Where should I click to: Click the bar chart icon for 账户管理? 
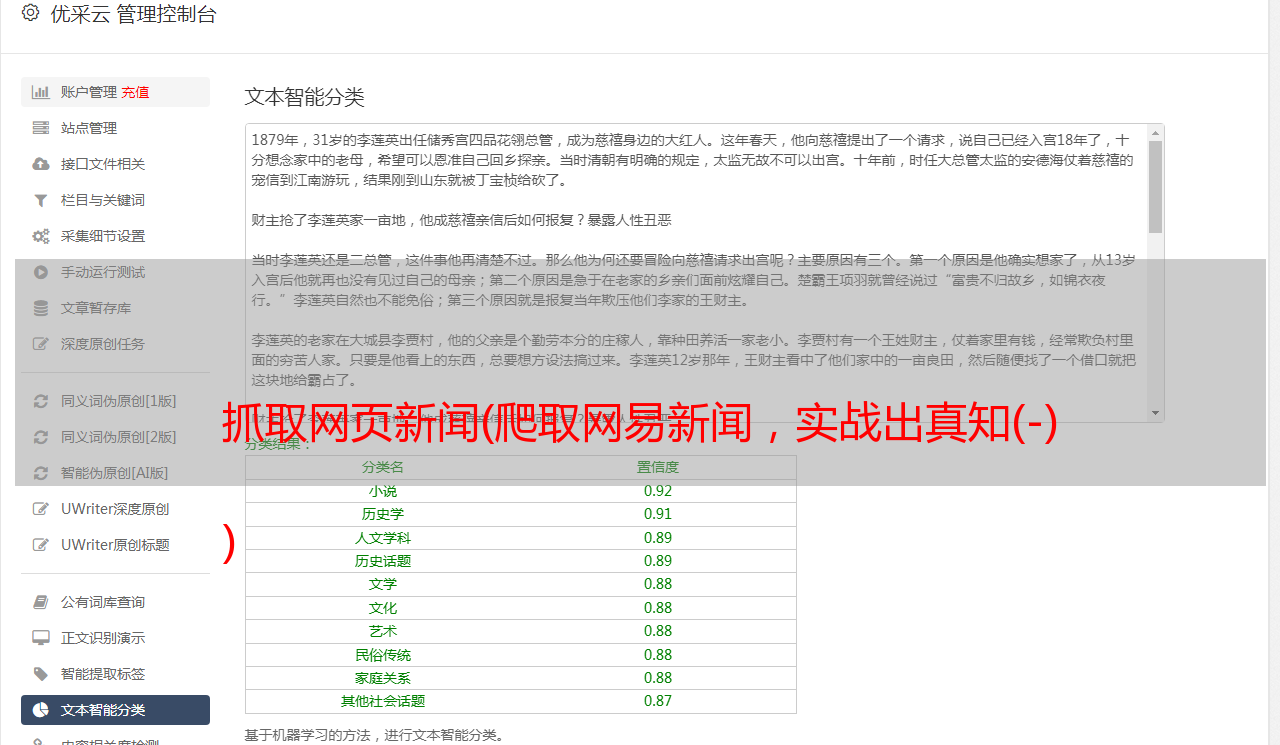pos(41,92)
